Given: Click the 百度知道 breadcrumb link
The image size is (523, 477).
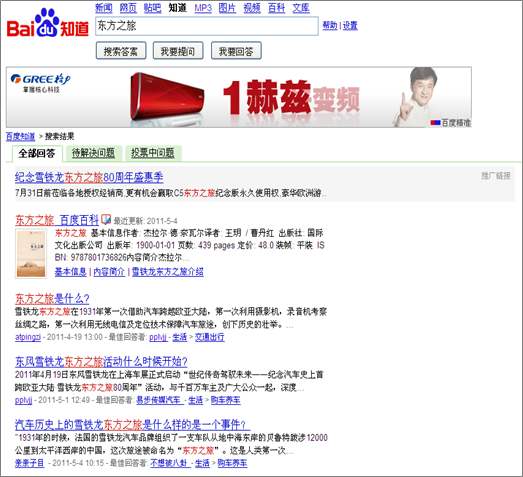Looking at the screenshot, I should click(20, 136).
